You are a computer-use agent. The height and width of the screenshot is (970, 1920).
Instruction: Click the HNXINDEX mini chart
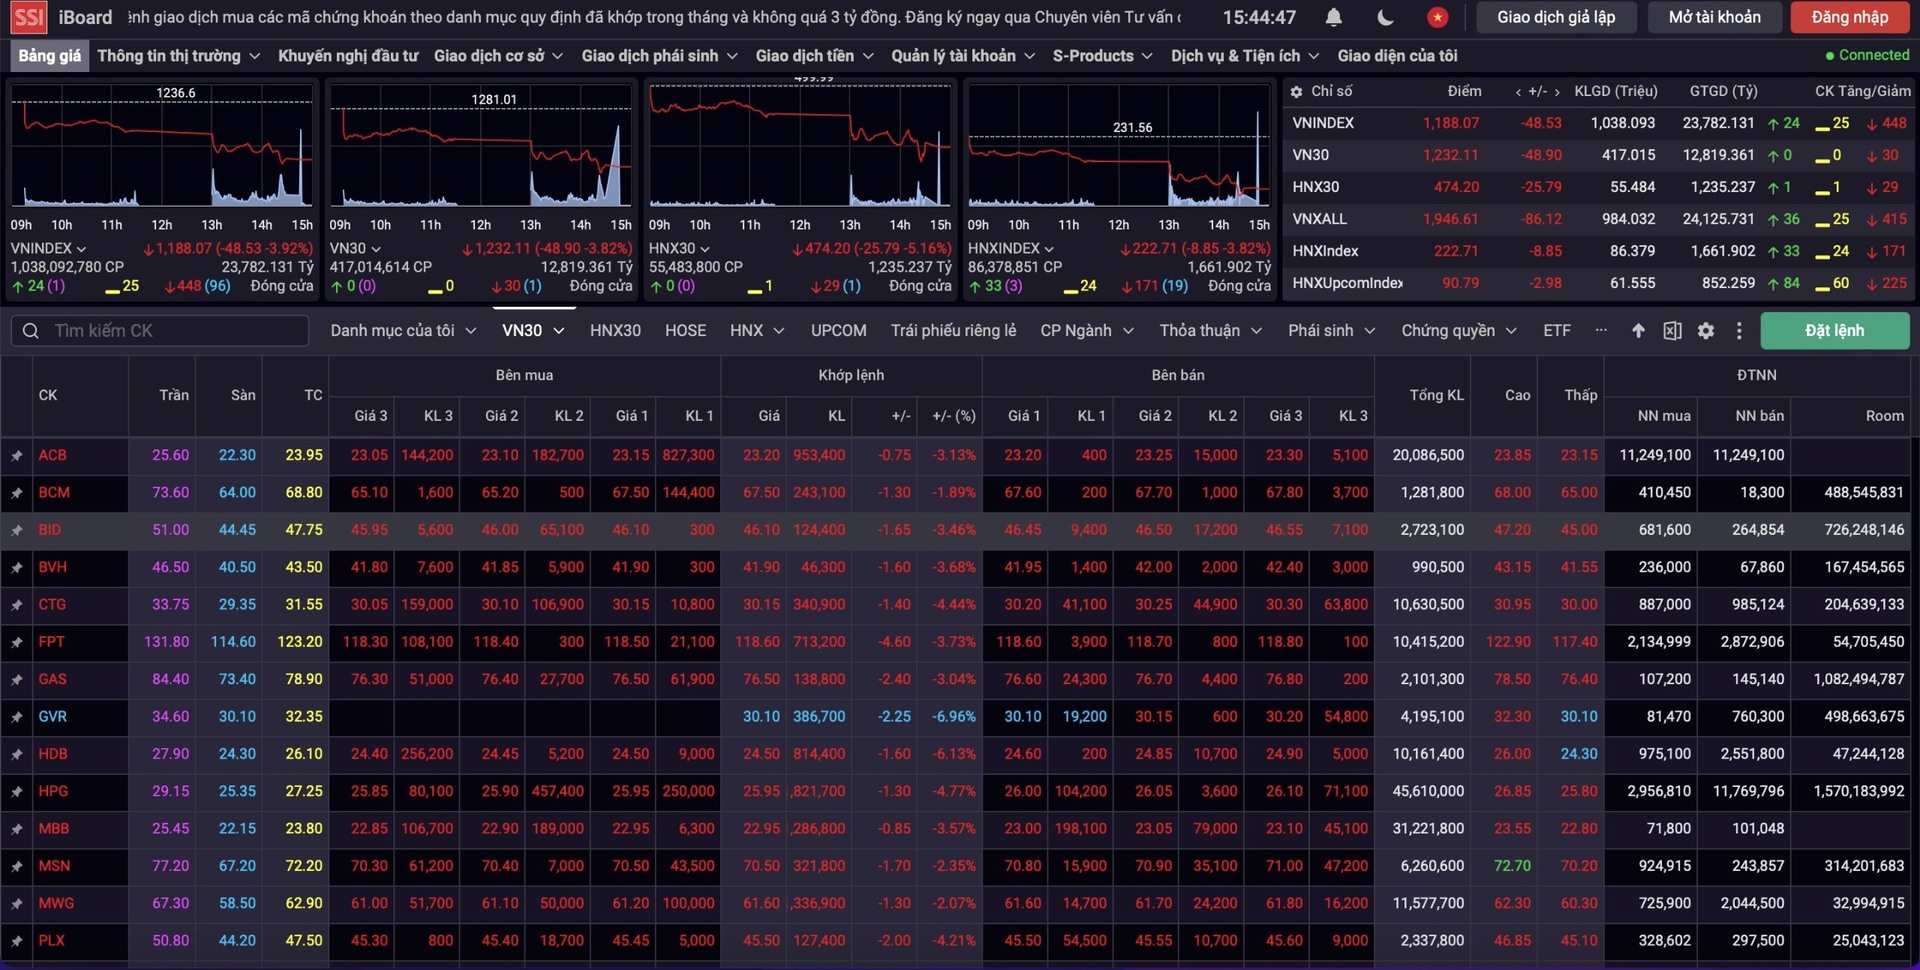pyautogui.click(x=1119, y=145)
